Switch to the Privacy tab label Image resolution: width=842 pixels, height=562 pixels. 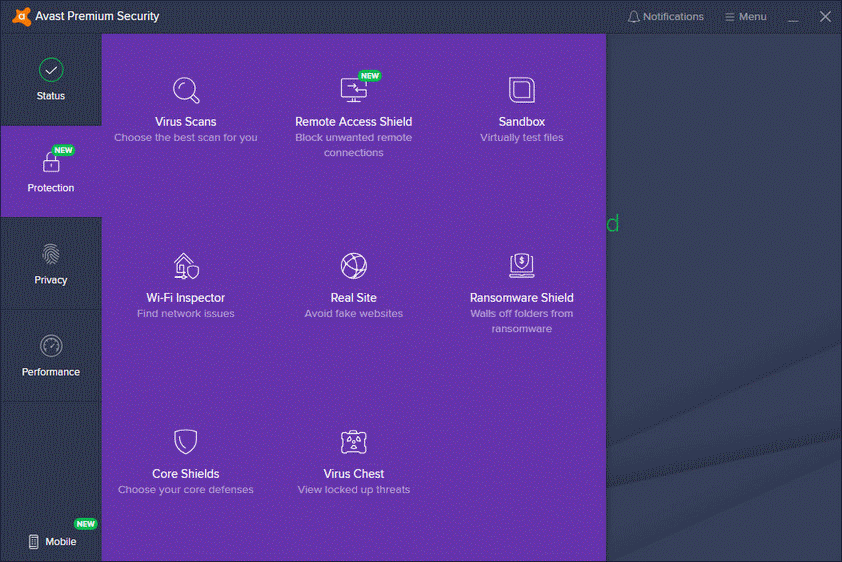(51, 280)
